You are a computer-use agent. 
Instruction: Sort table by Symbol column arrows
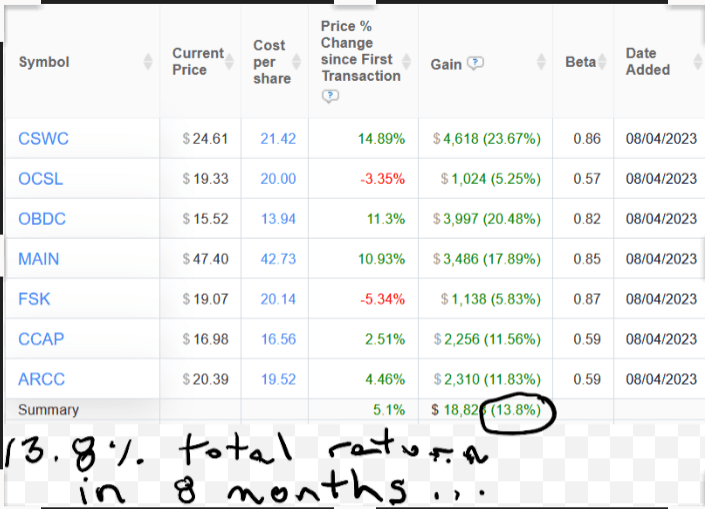(149, 62)
